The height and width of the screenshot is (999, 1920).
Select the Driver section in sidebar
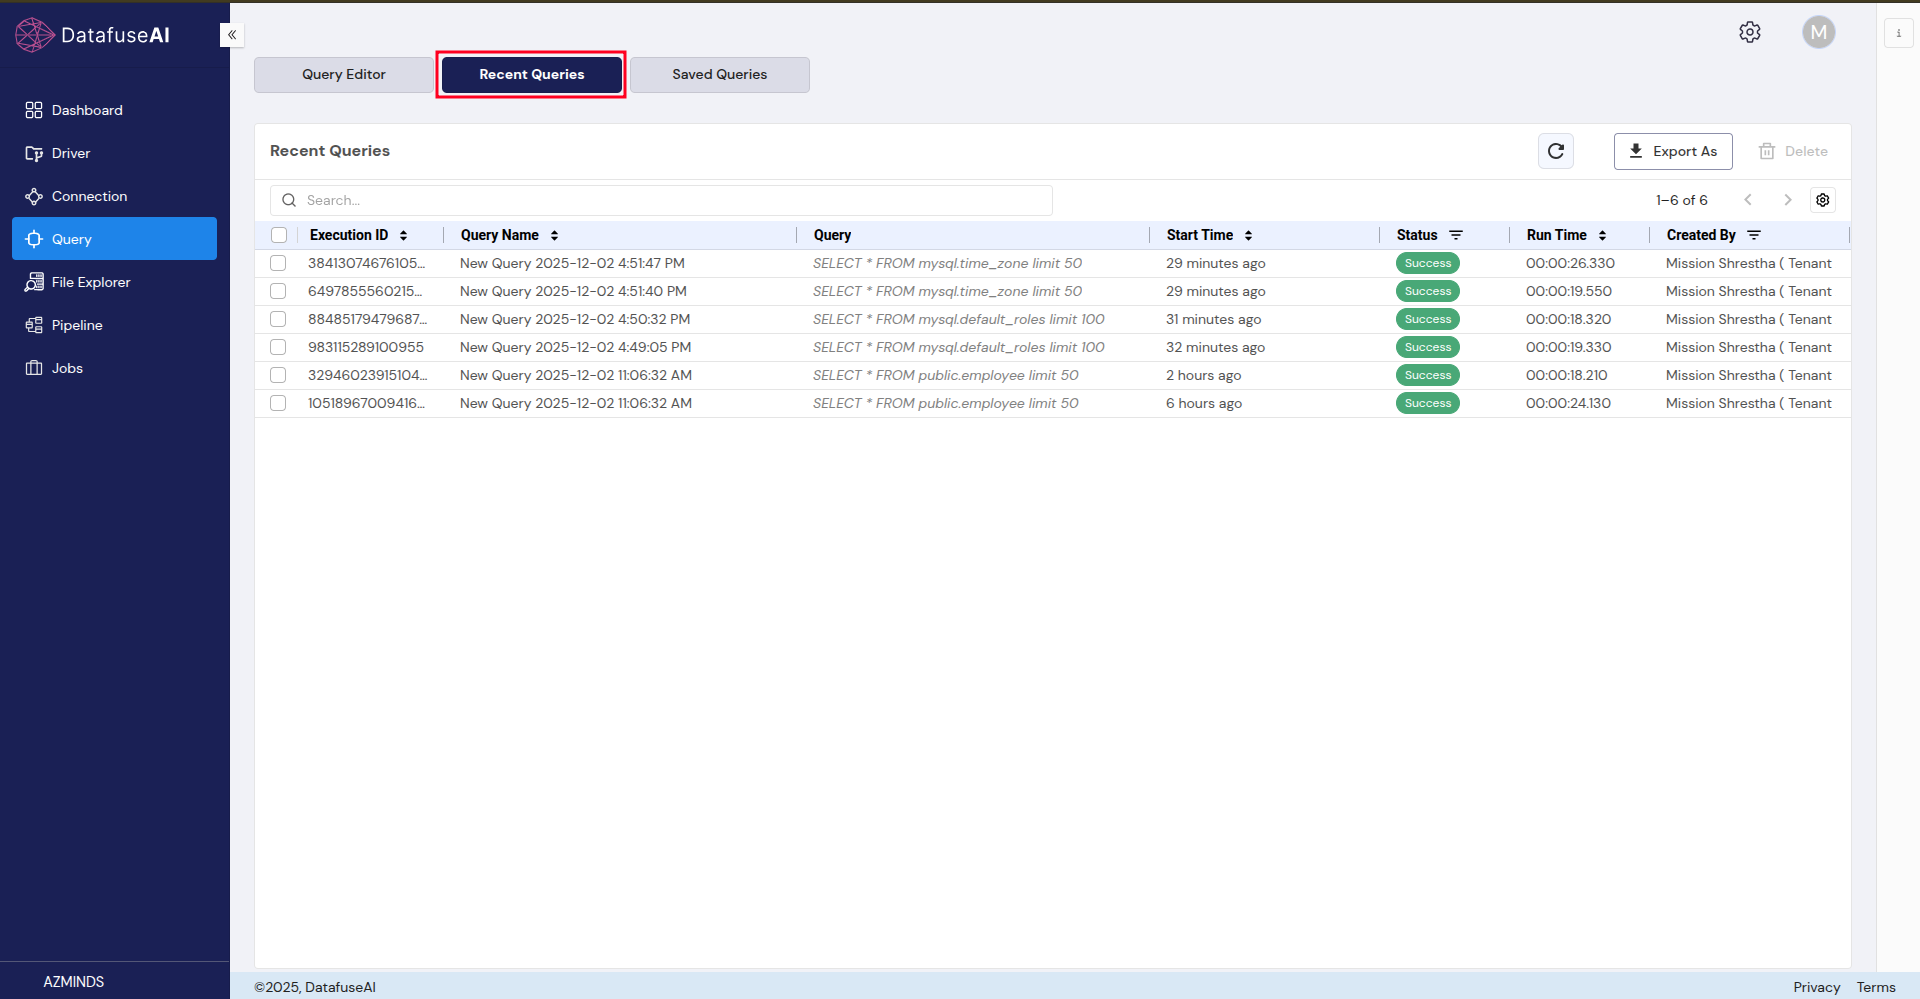point(70,153)
